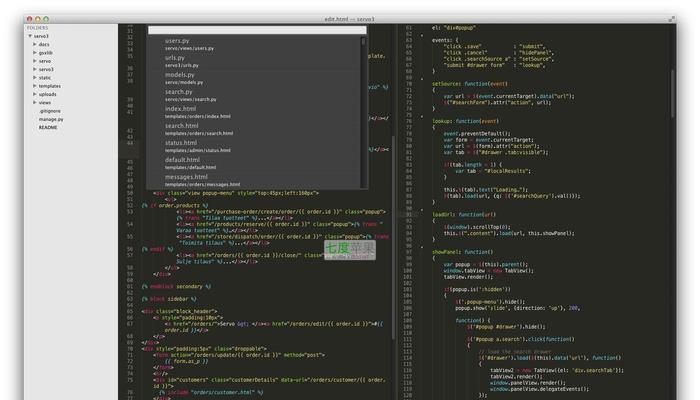Click the Goto Anything search input
Viewport: 700px width, 400px height.
point(257,30)
